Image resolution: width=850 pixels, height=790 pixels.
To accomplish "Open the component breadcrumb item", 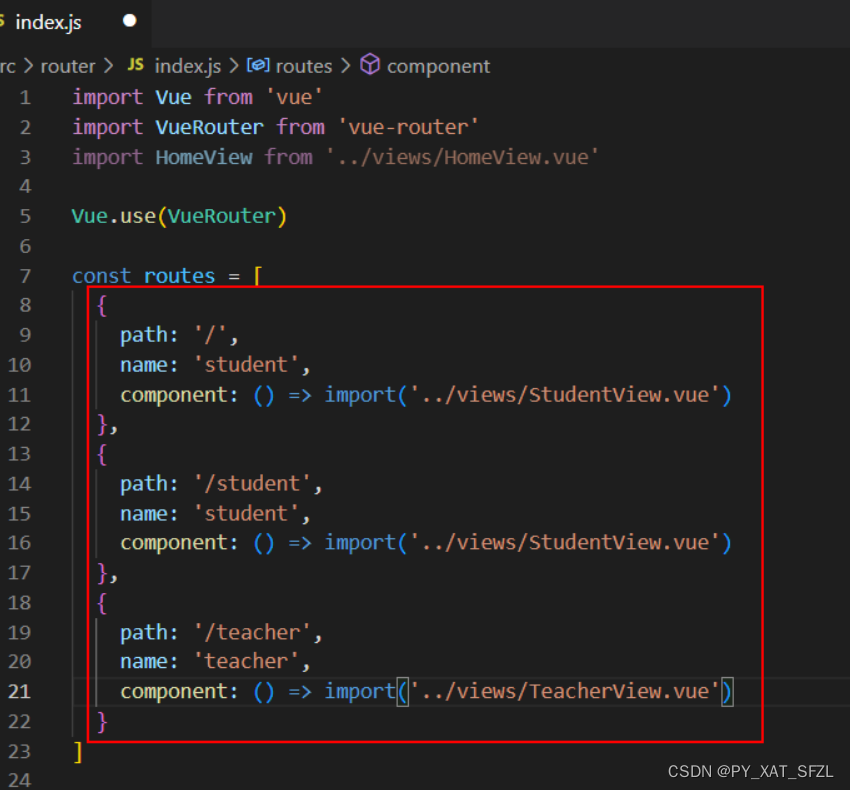I will (438, 66).
